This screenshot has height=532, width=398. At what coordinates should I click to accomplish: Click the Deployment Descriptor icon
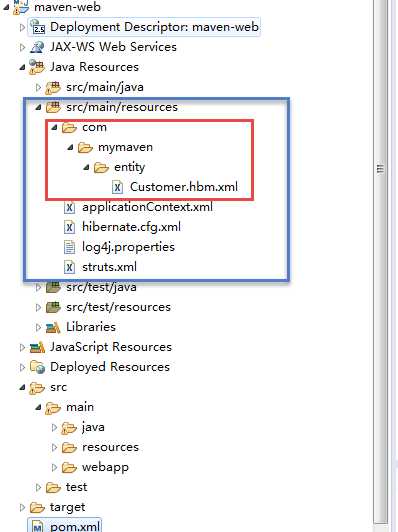(x=37, y=27)
